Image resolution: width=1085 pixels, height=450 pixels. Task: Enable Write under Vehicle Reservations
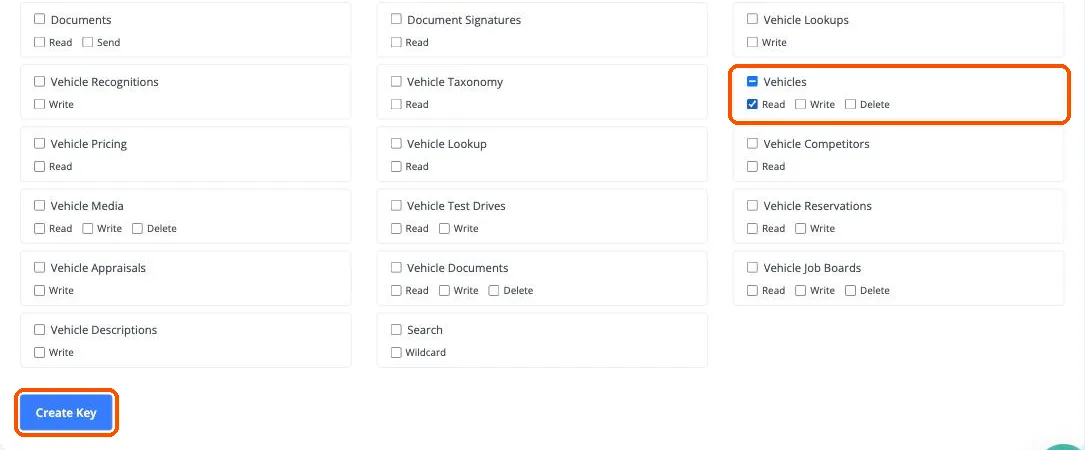pos(800,228)
